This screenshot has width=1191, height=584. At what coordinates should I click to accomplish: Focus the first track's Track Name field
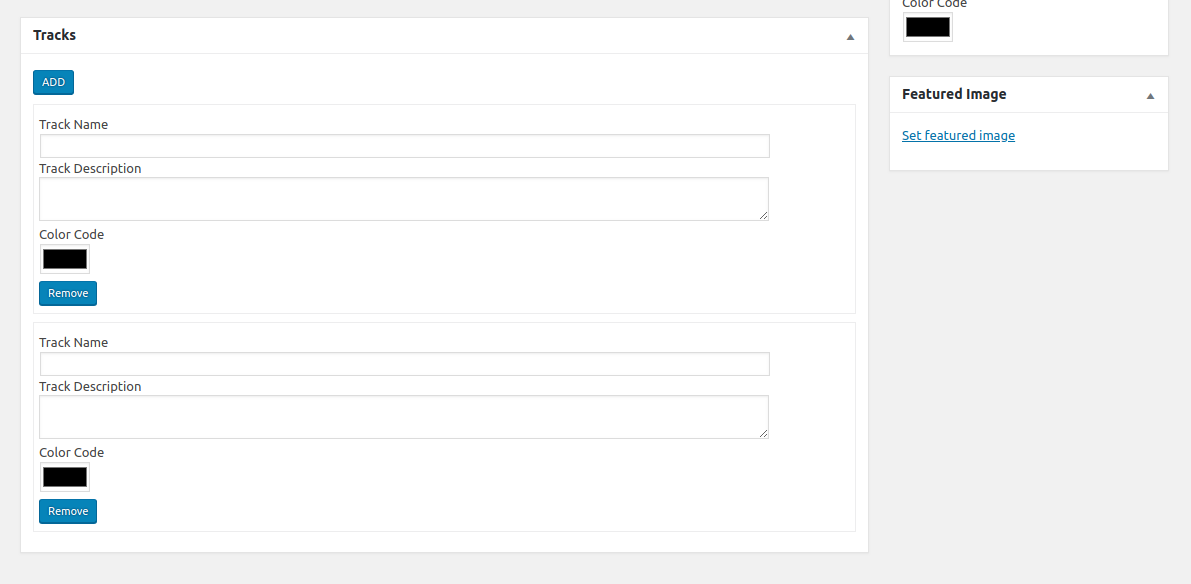(404, 146)
